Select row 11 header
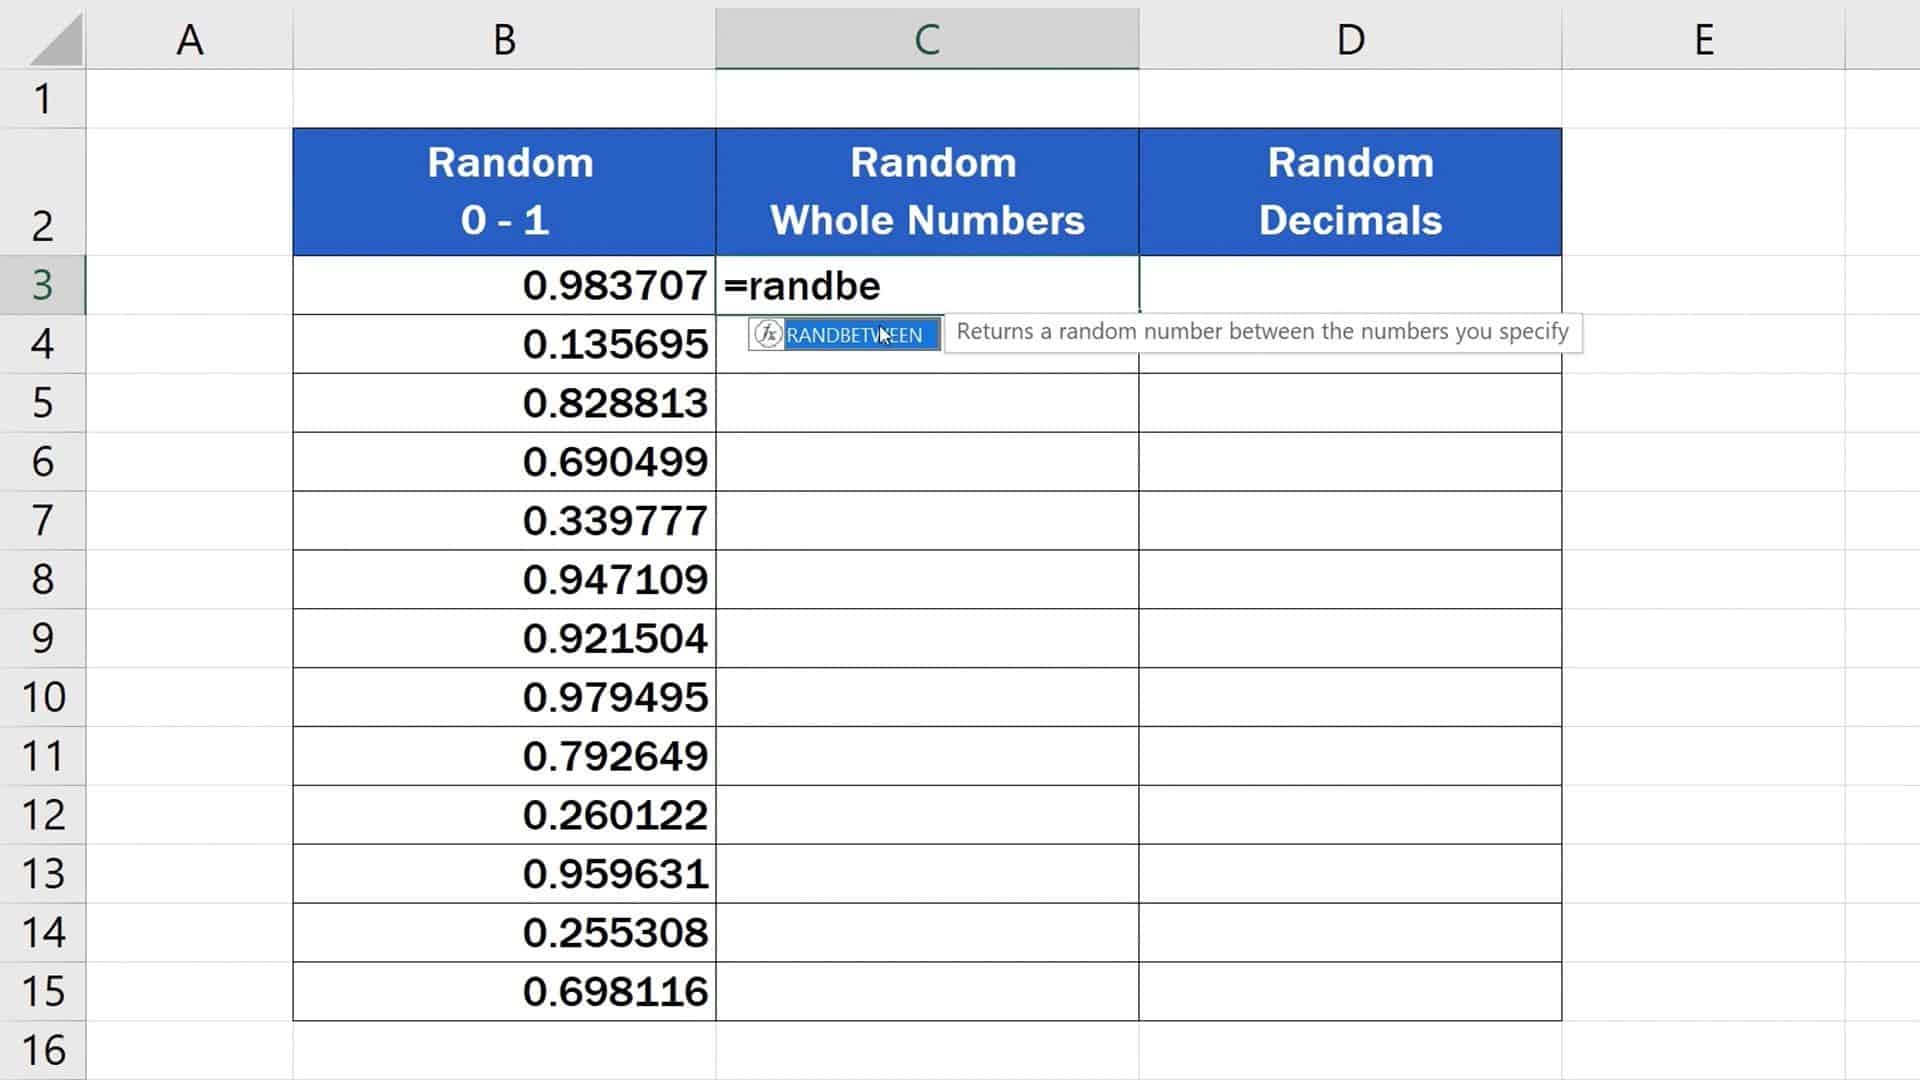Image resolution: width=1920 pixels, height=1080 pixels. point(43,756)
